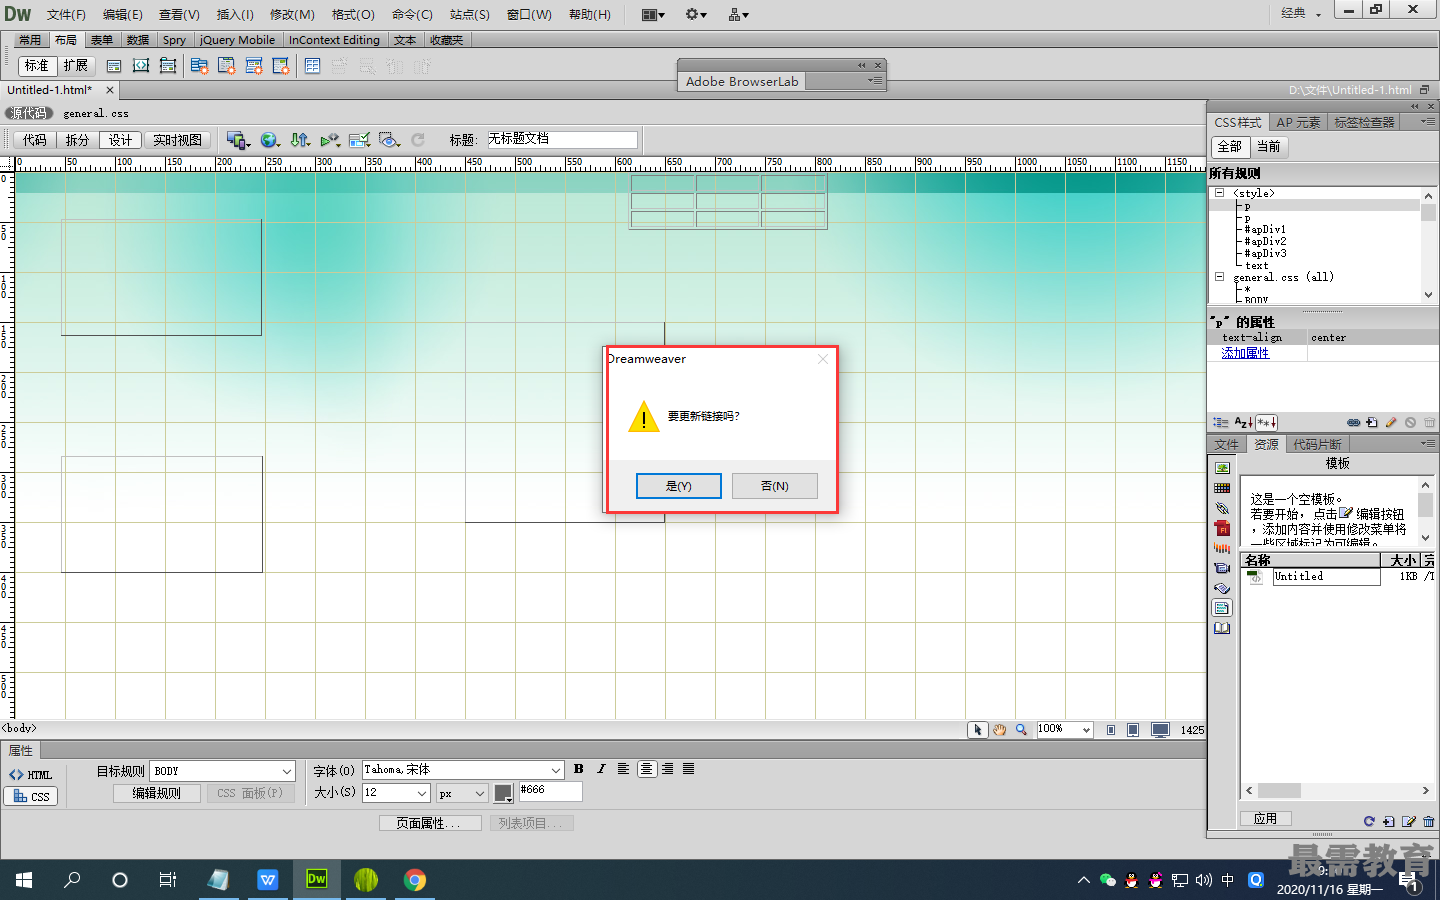Select 源代码 (Source Code) related file

point(28,113)
